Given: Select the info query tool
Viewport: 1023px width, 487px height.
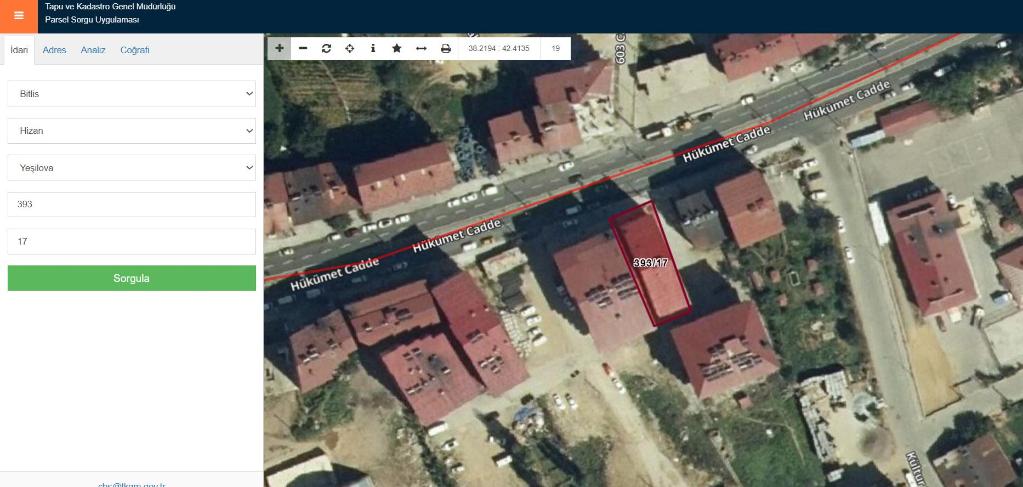Looking at the screenshot, I should tap(373, 48).
